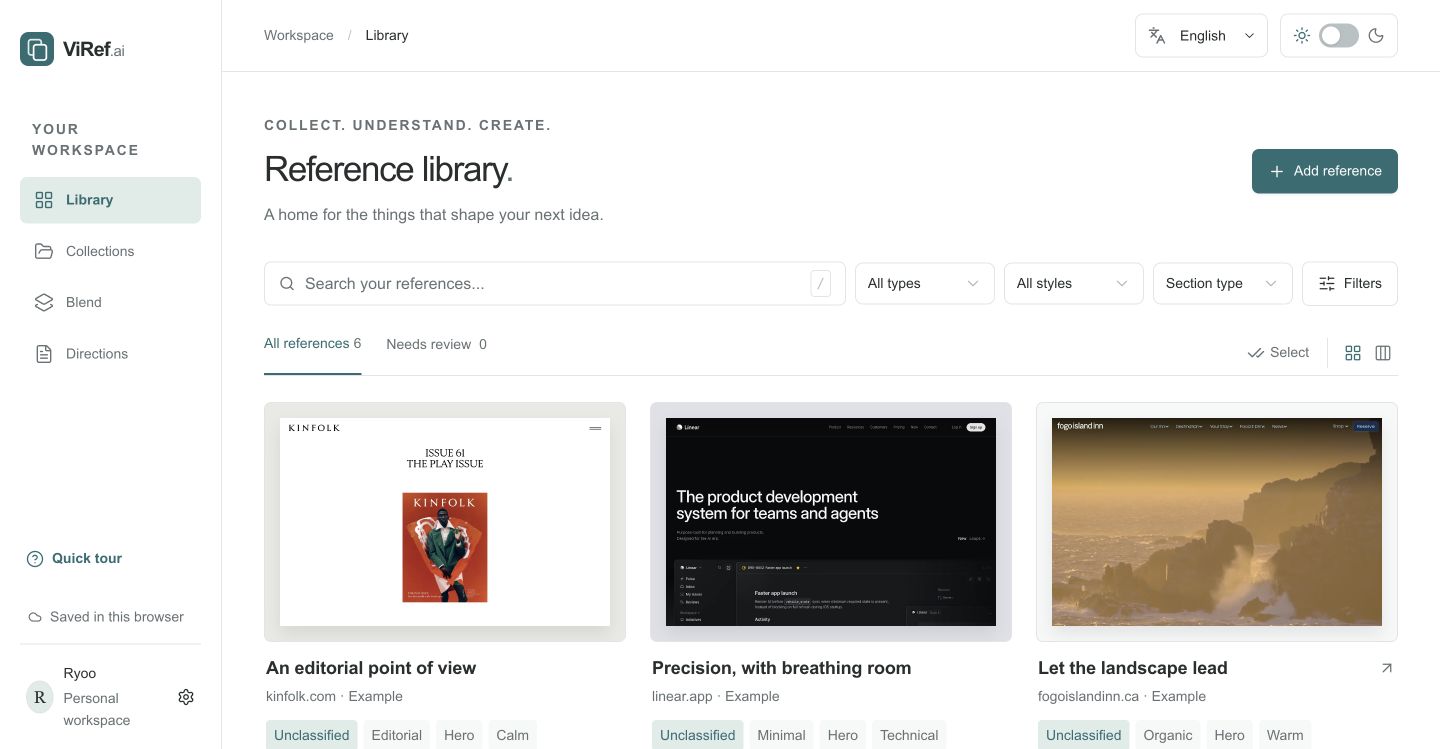Click the Calm tag on Kinfolk card
1440x749 pixels.
[x=512, y=735]
